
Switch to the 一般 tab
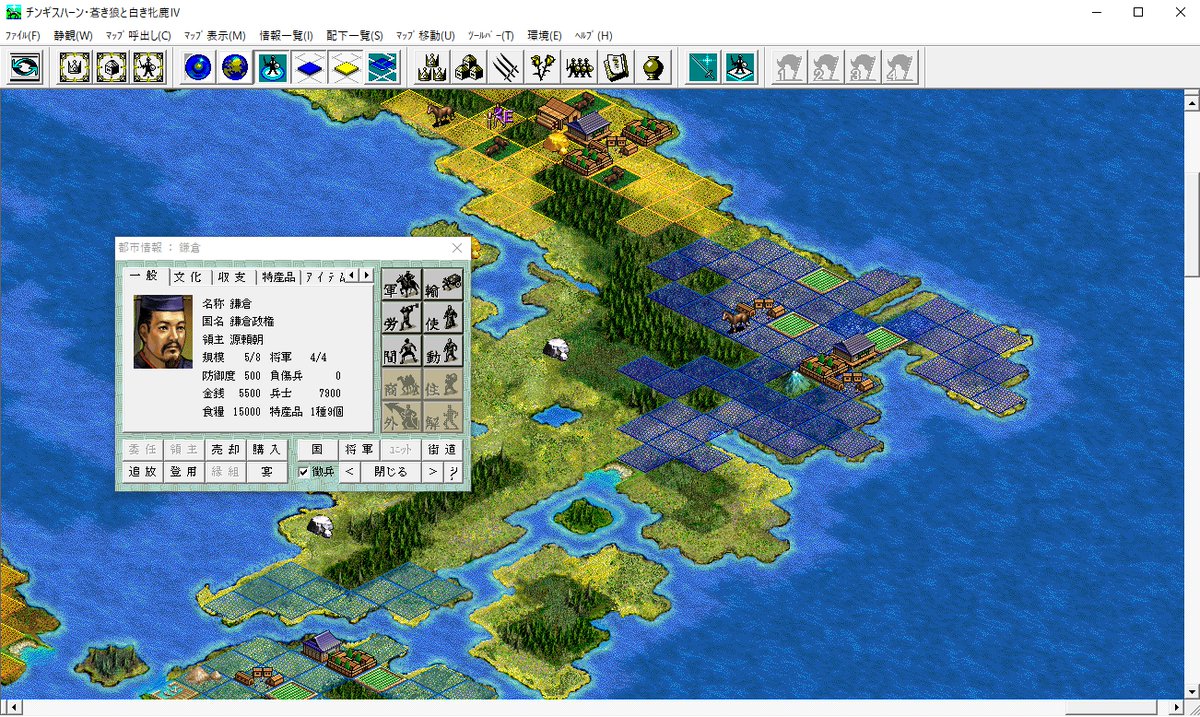click(143, 276)
